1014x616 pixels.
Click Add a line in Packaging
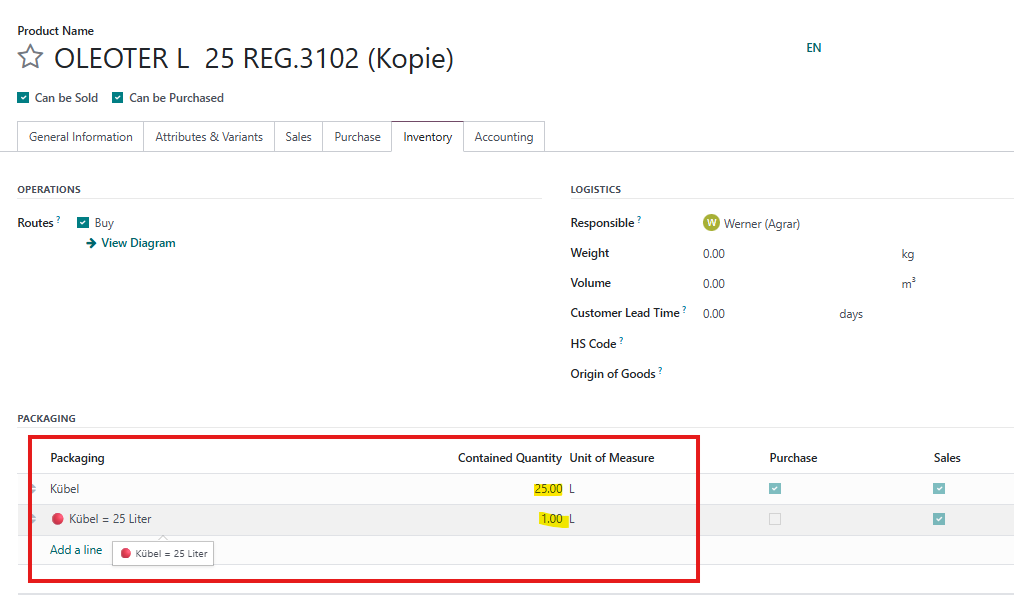[76, 550]
